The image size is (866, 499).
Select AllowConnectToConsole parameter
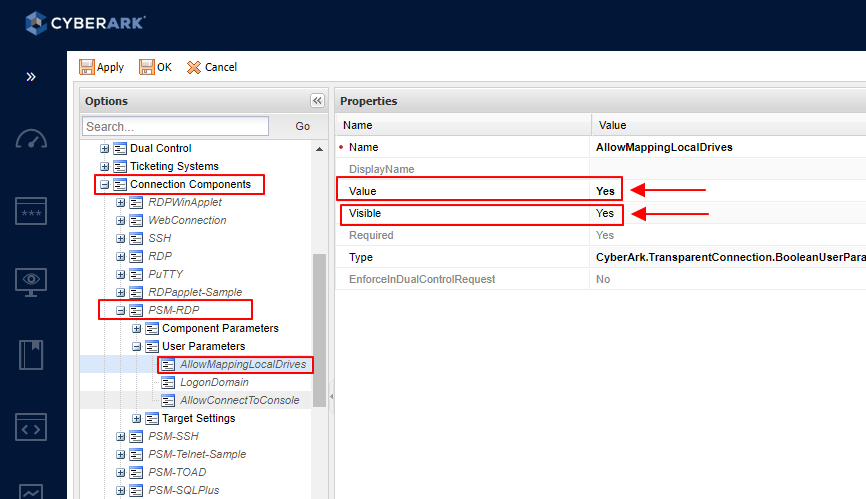pos(240,400)
